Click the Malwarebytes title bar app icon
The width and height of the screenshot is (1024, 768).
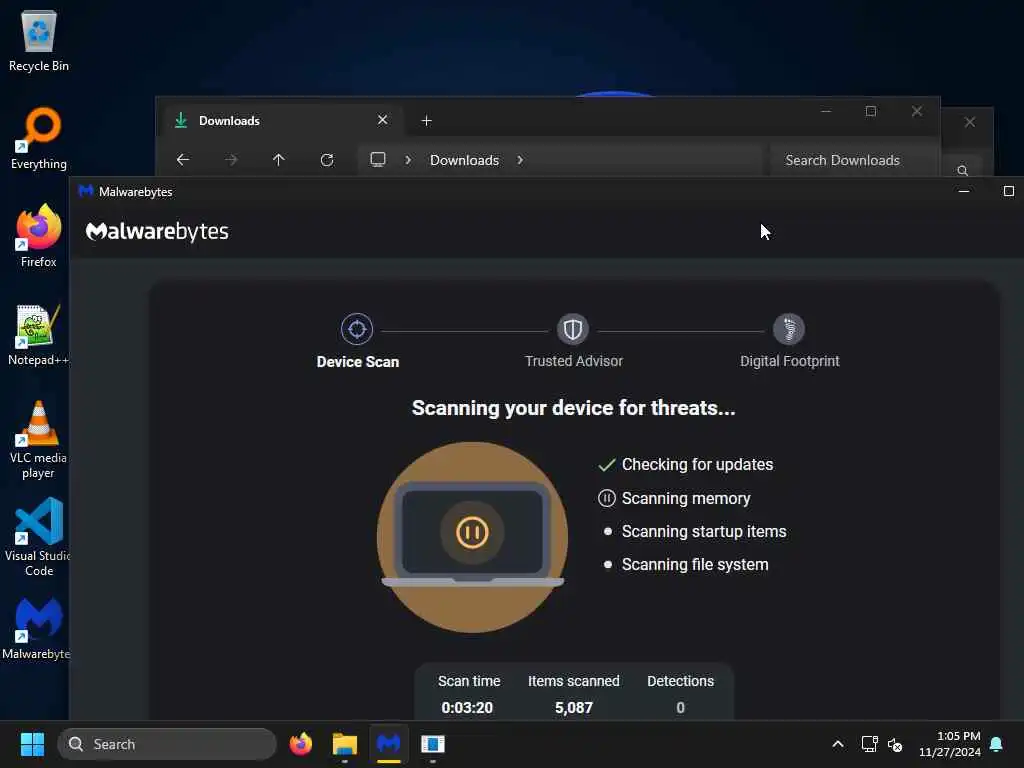(86, 191)
